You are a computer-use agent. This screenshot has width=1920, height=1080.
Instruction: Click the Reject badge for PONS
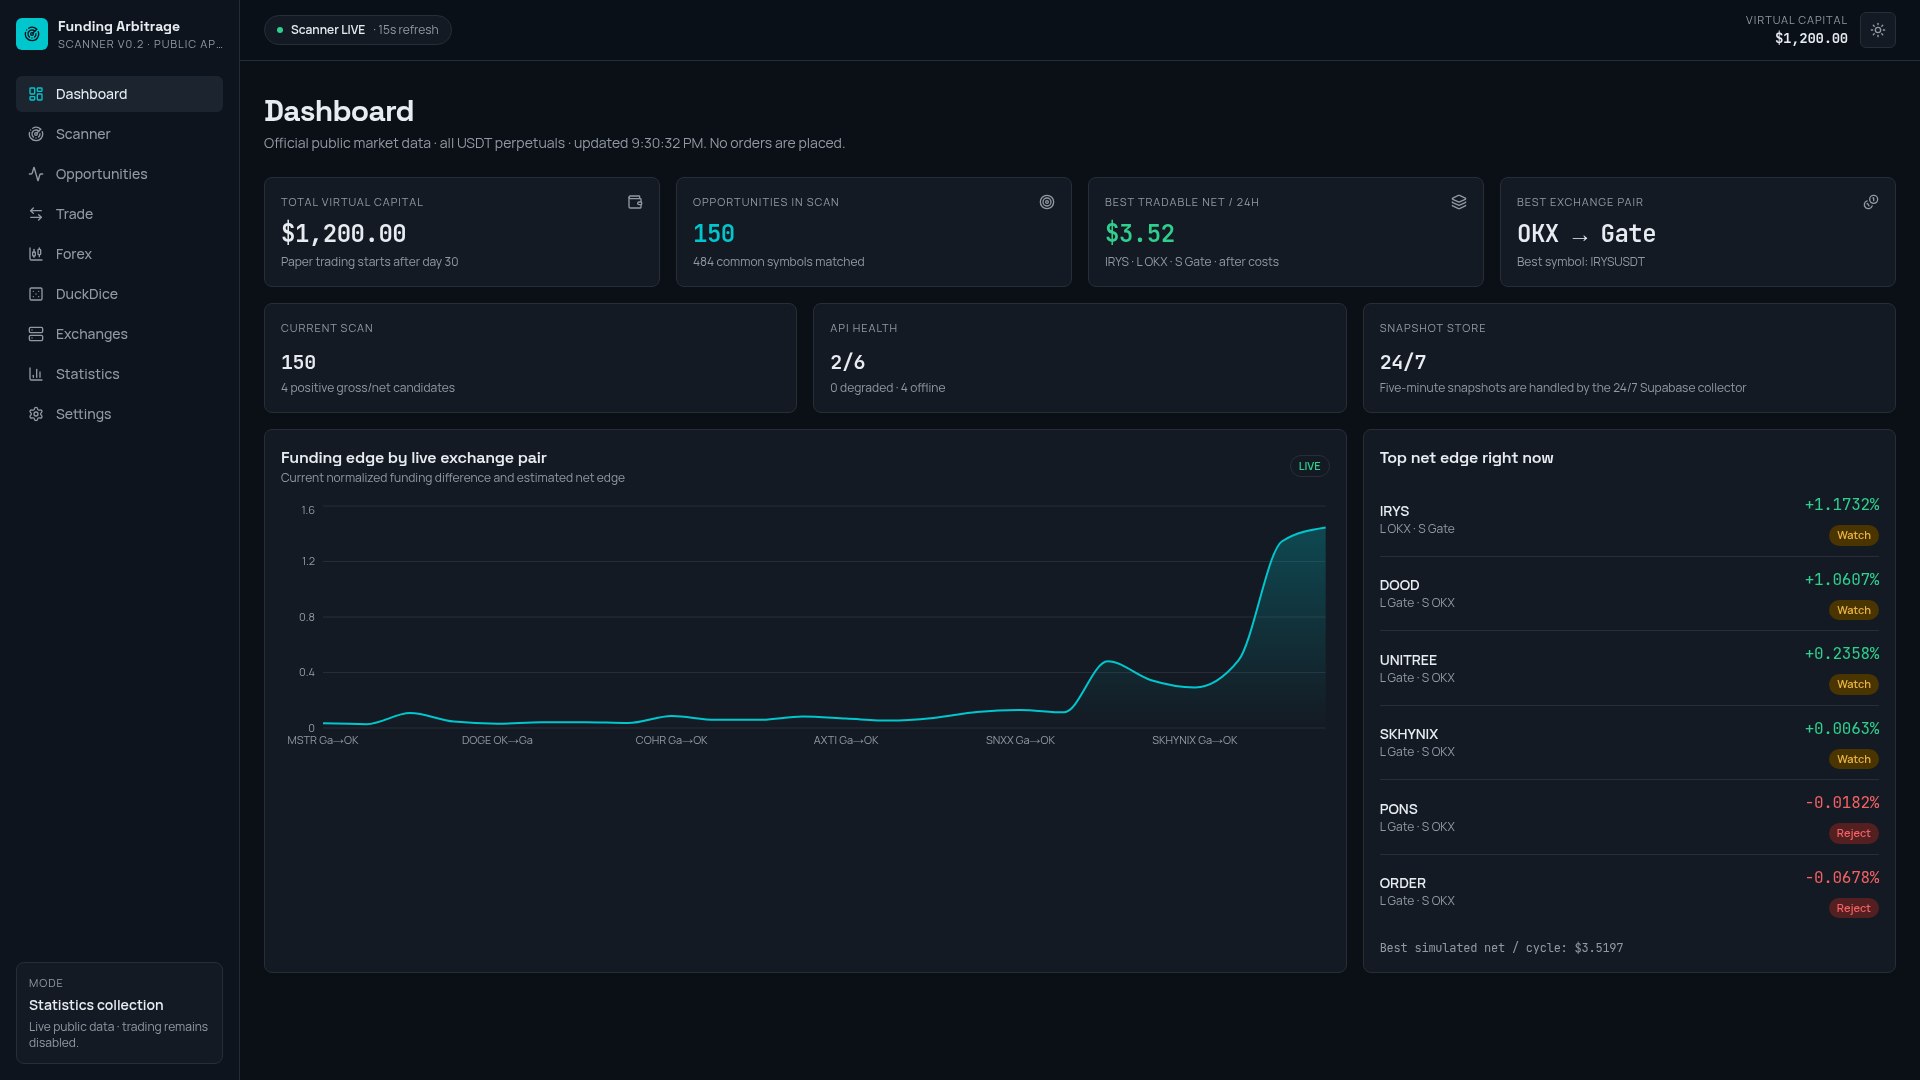tap(1853, 834)
